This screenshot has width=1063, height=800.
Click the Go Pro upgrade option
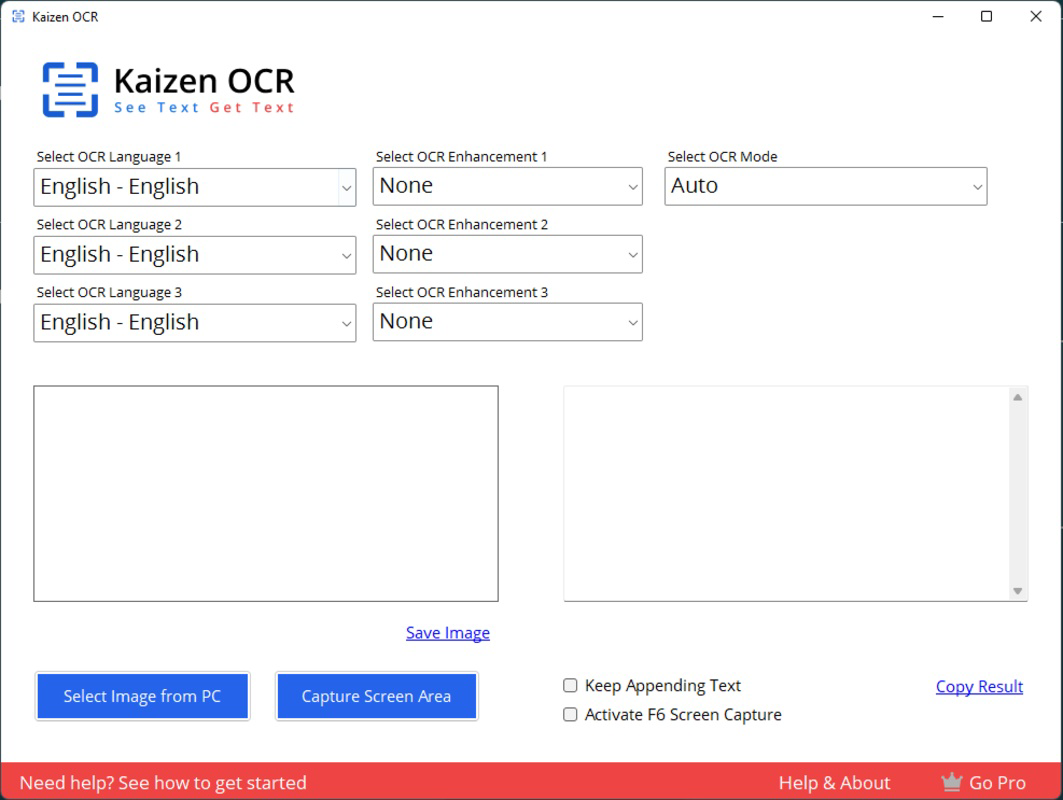tap(995, 782)
